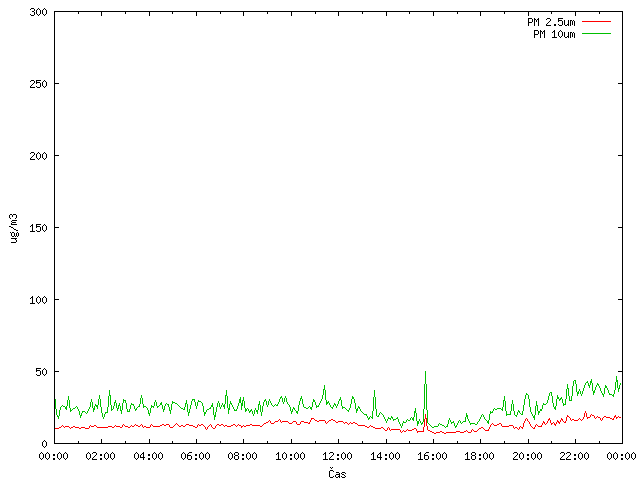Screen dimensions: 640x480
Task: Click the 250 y-axis tick value
Action: pyautogui.click(x=38, y=84)
